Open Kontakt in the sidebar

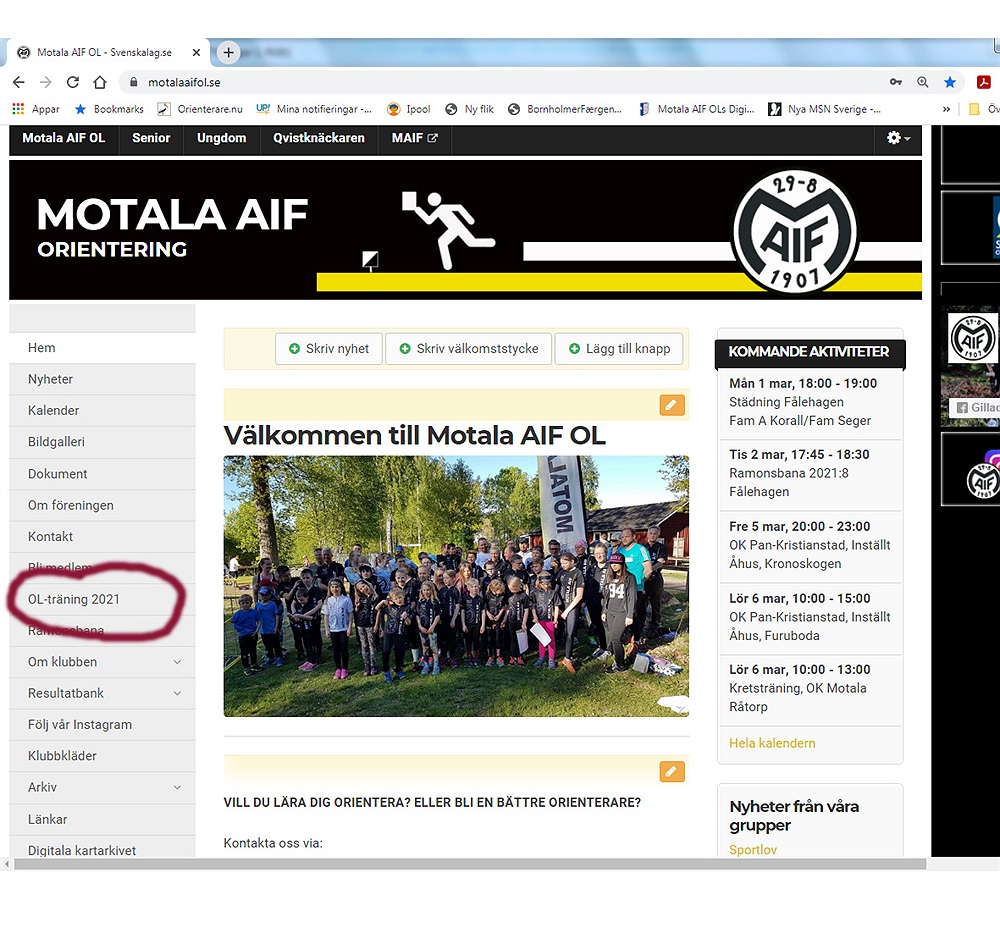click(102, 536)
